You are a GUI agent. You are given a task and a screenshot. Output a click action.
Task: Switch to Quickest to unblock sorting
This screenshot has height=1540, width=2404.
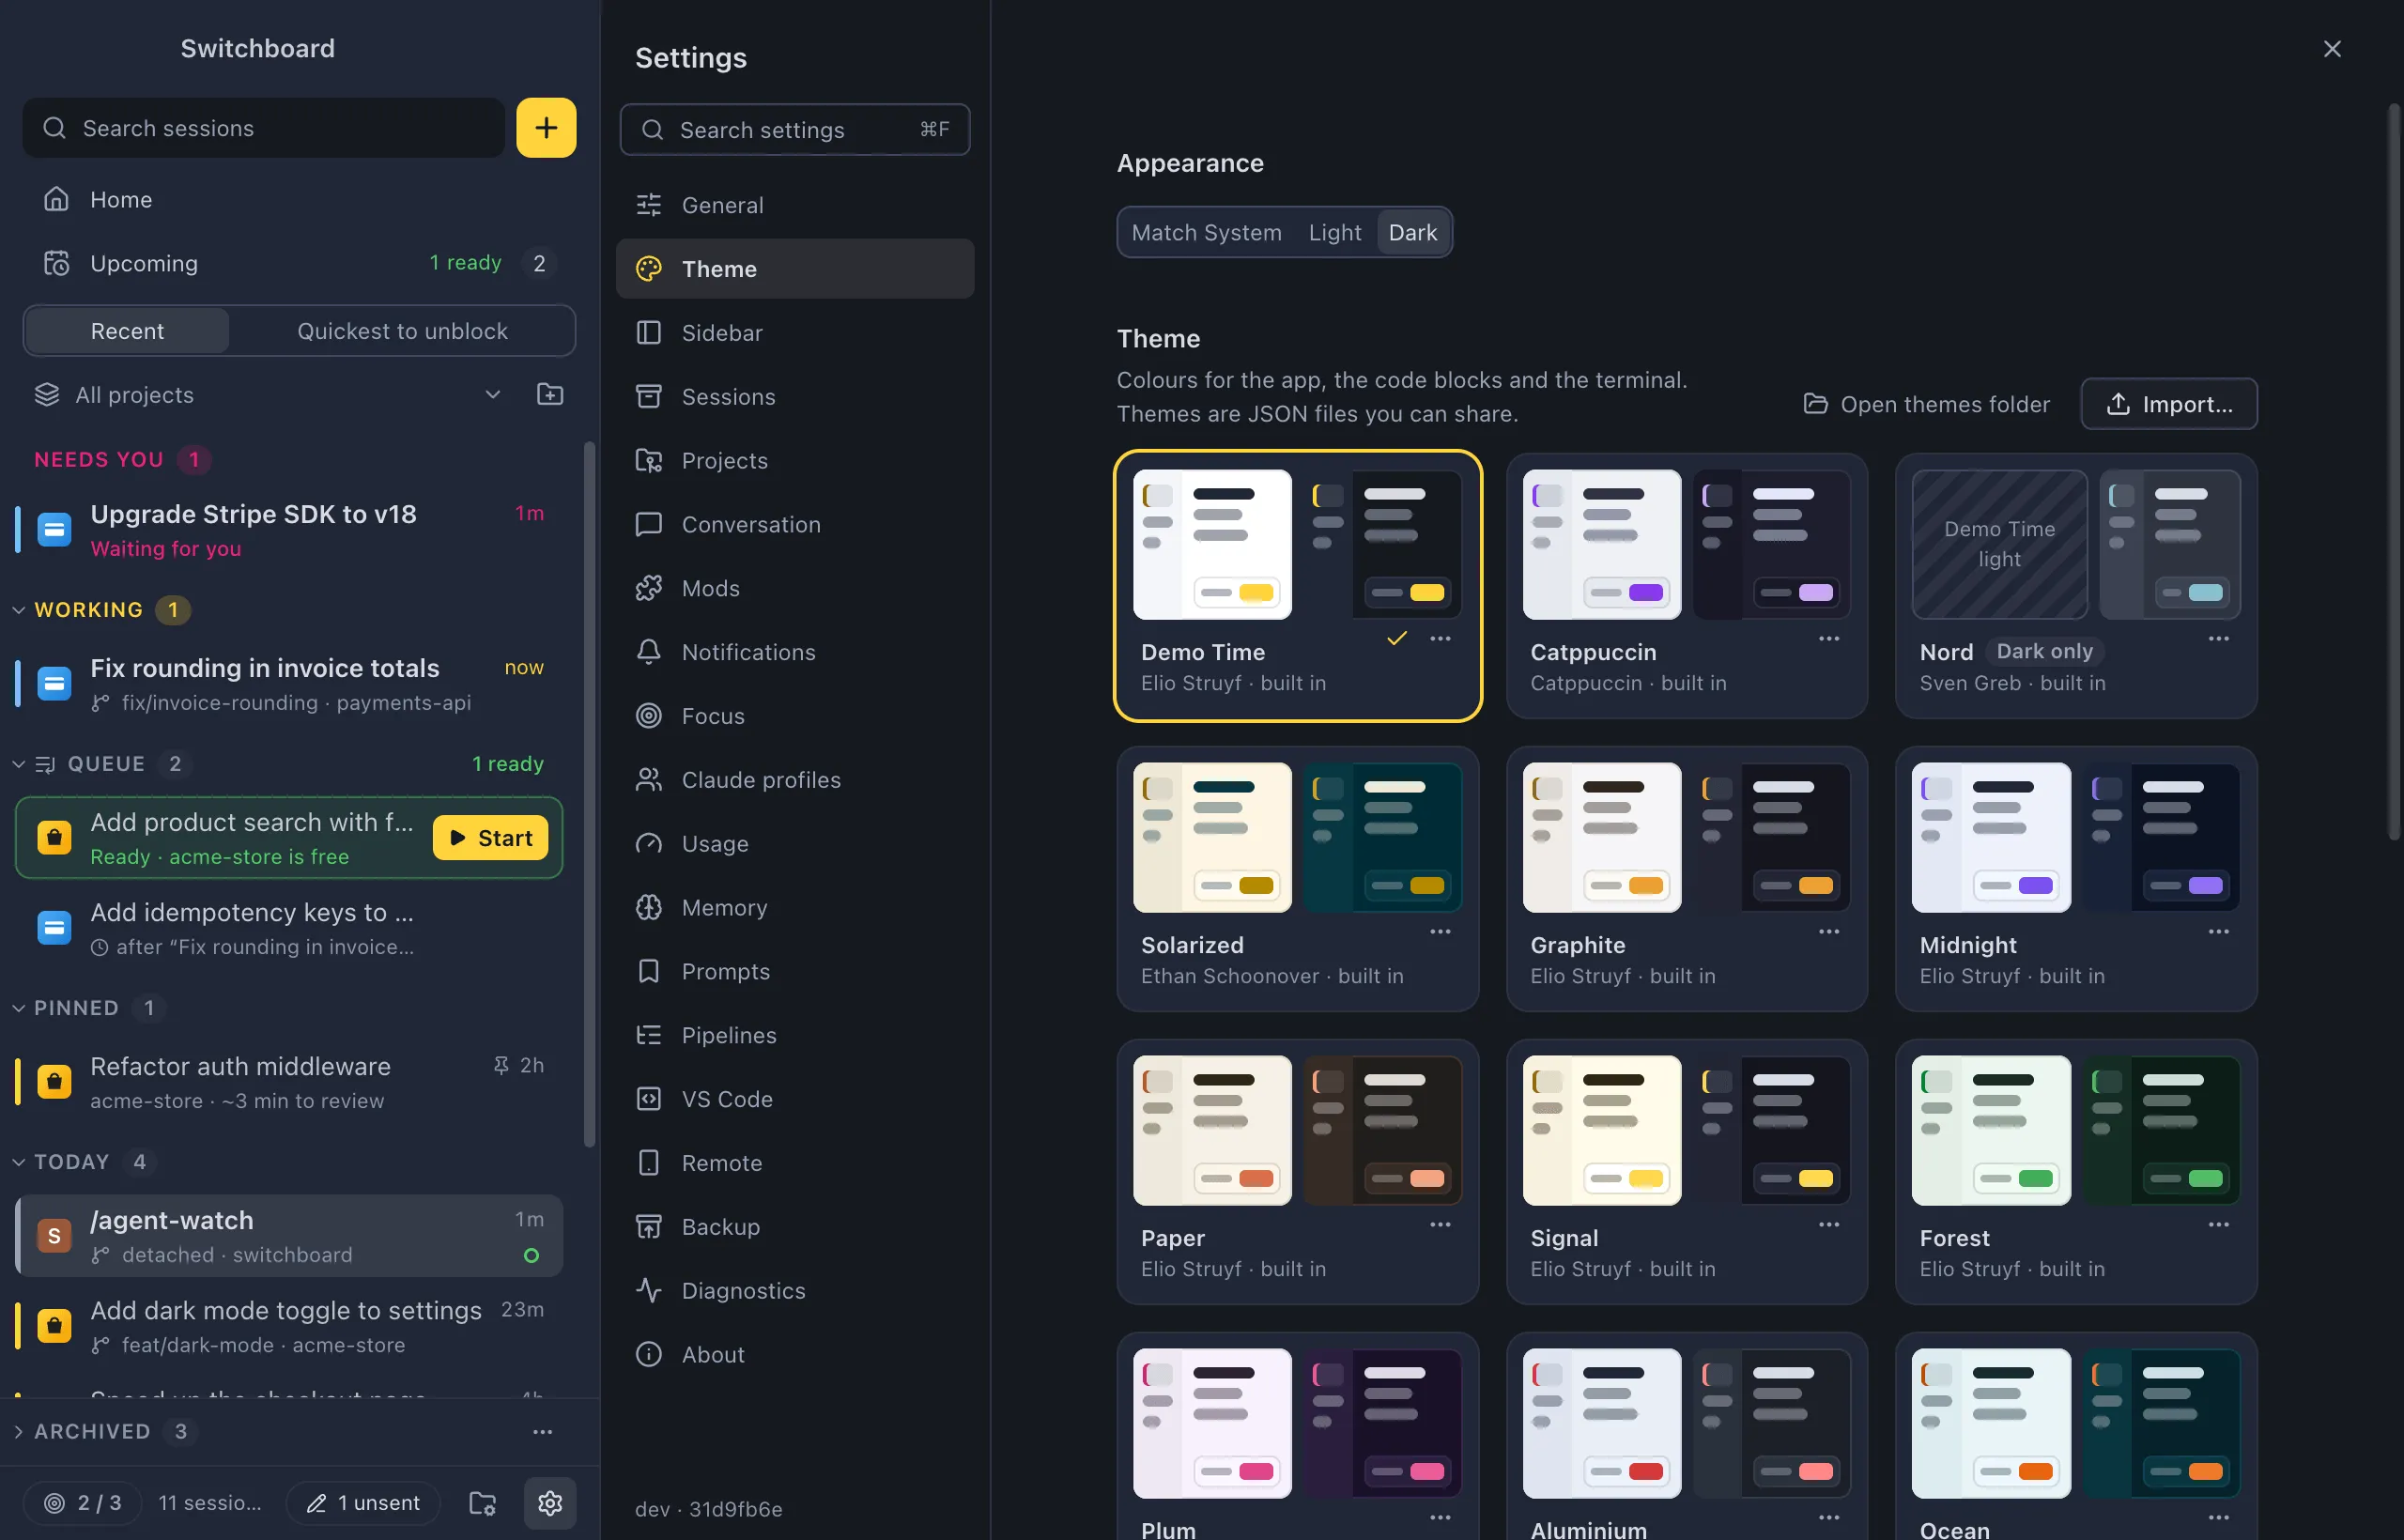402,331
